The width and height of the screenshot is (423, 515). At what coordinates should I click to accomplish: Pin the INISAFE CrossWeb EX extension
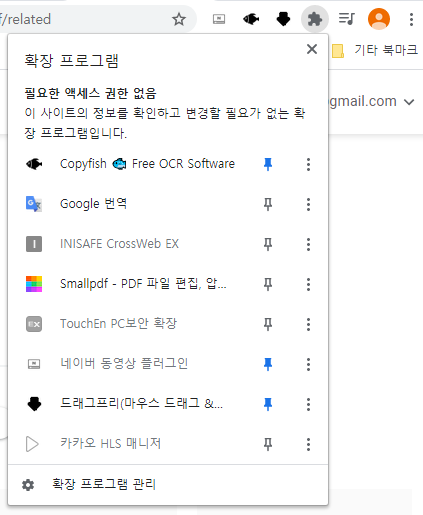point(268,244)
